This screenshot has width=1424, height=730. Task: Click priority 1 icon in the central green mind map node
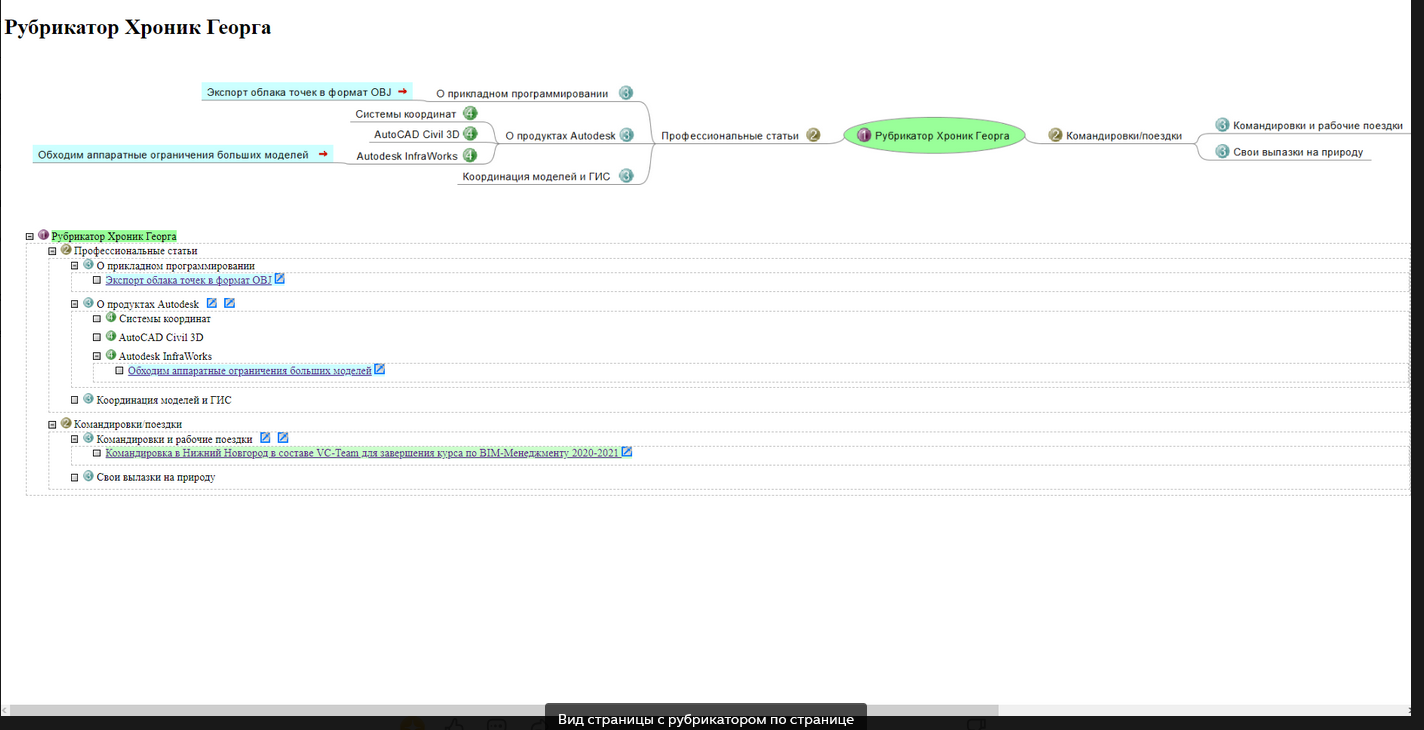click(x=864, y=135)
